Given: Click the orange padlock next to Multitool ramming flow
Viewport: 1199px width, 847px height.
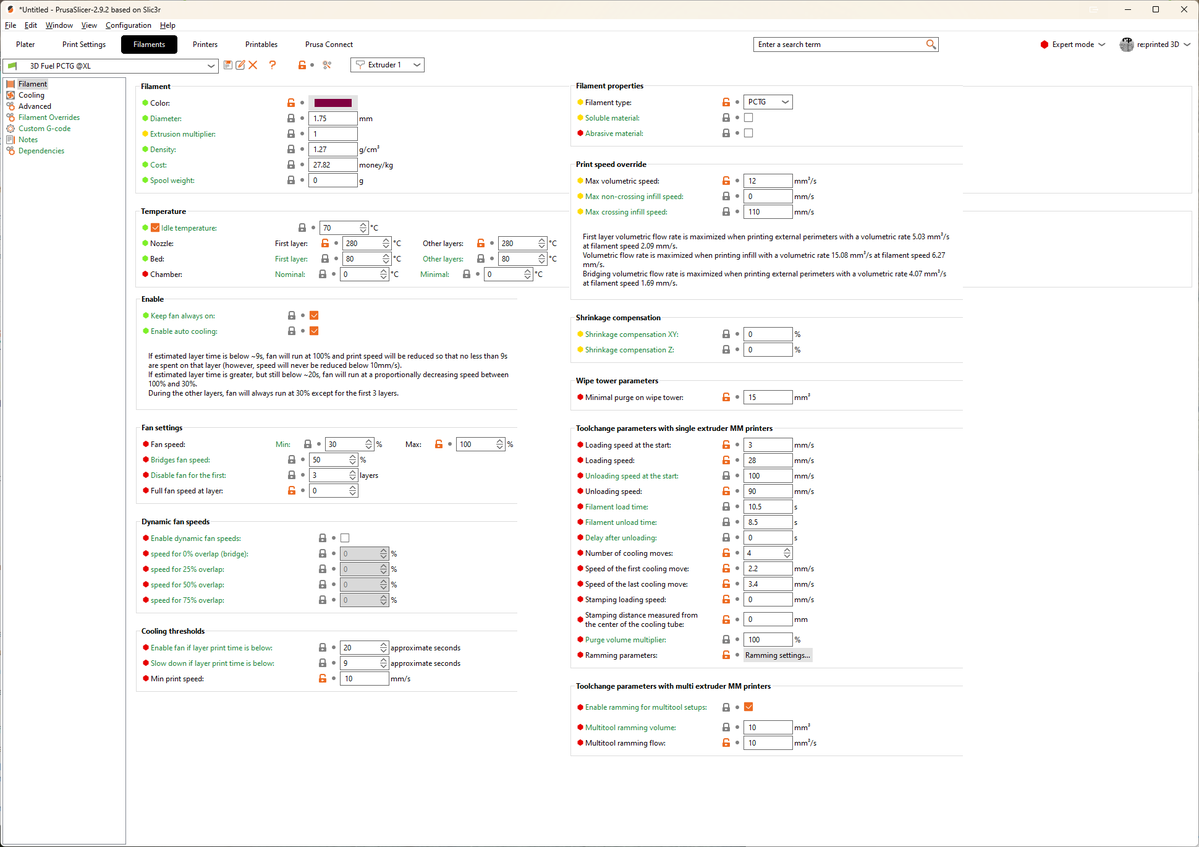Looking at the screenshot, I should [x=726, y=742].
